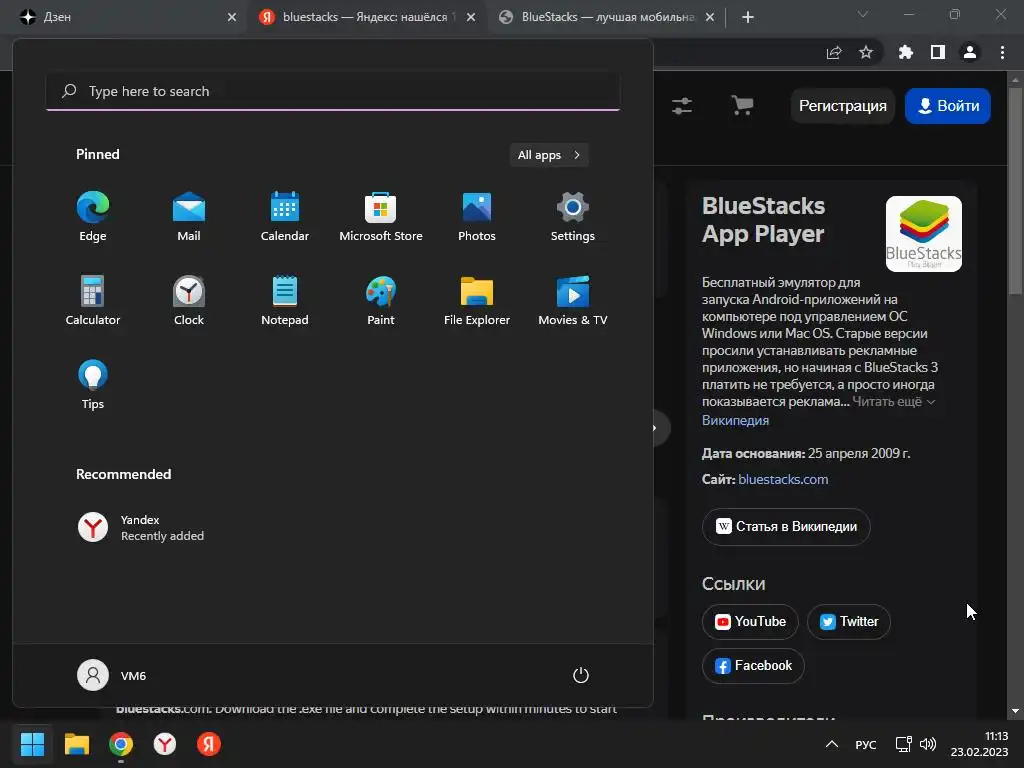Viewport: 1024px width, 768px height.
Task: Open File Explorer from the taskbar
Action: (x=76, y=744)
